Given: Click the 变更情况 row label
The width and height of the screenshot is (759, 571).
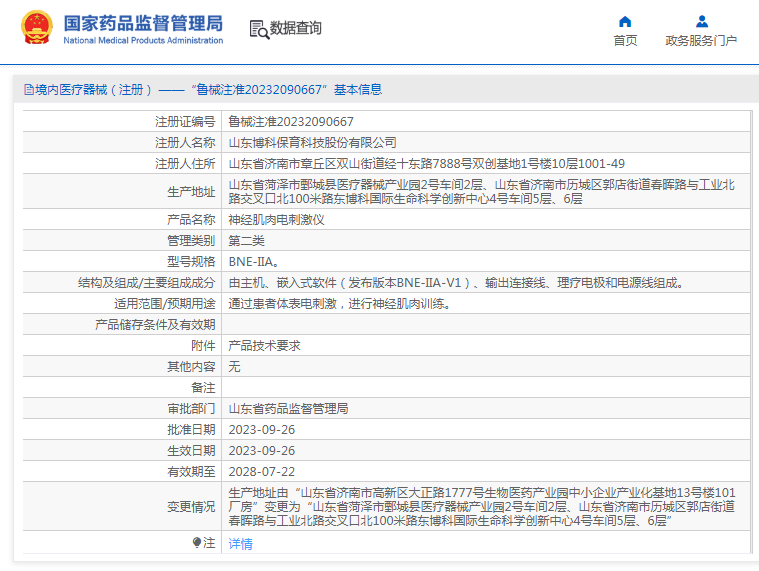Looking at the screenshot, I should (190, 507).
